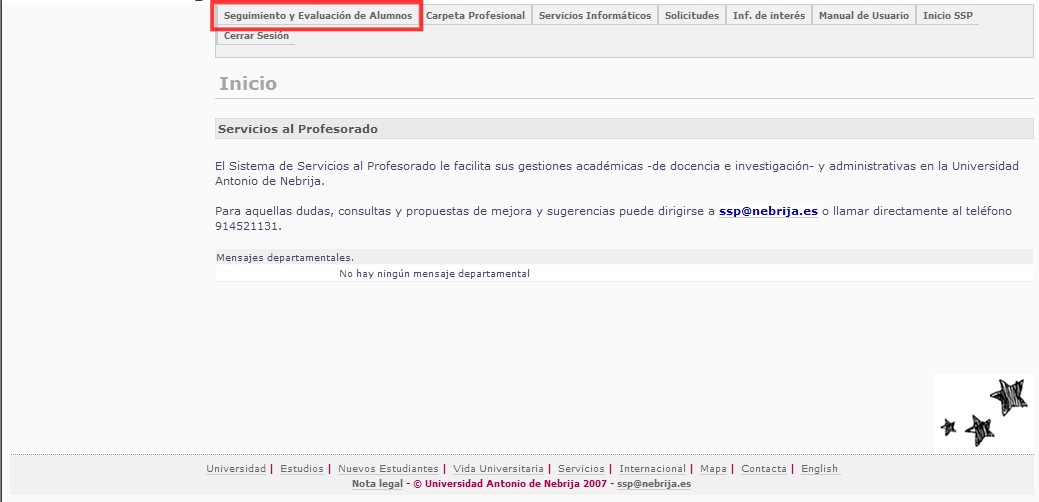Image resolution: width=1039 pixels, height=502 pixels.
Task: Open the Carpeta Profesional menu
Action: click(x=475, y=15)
